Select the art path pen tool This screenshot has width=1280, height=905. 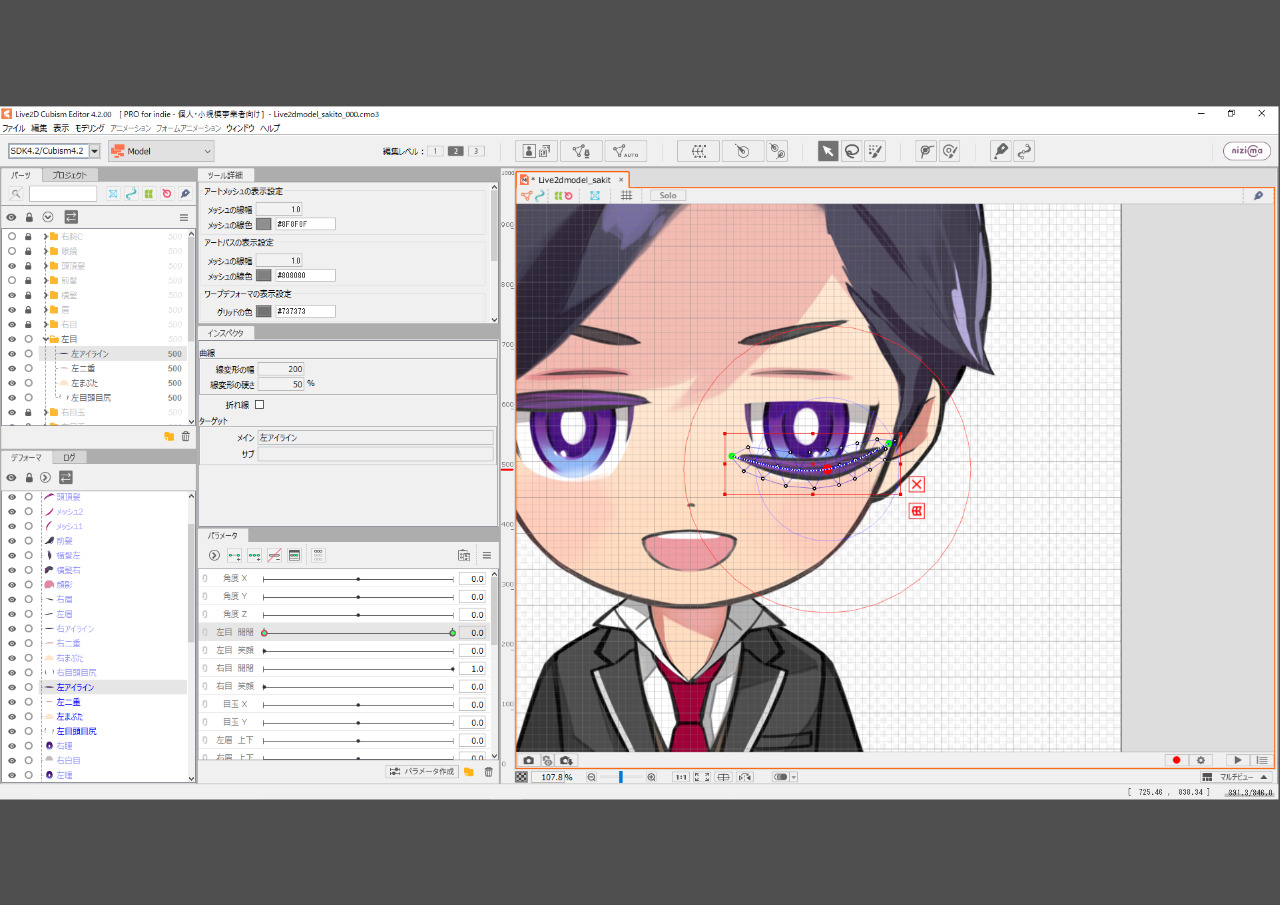click(1000, 151)
